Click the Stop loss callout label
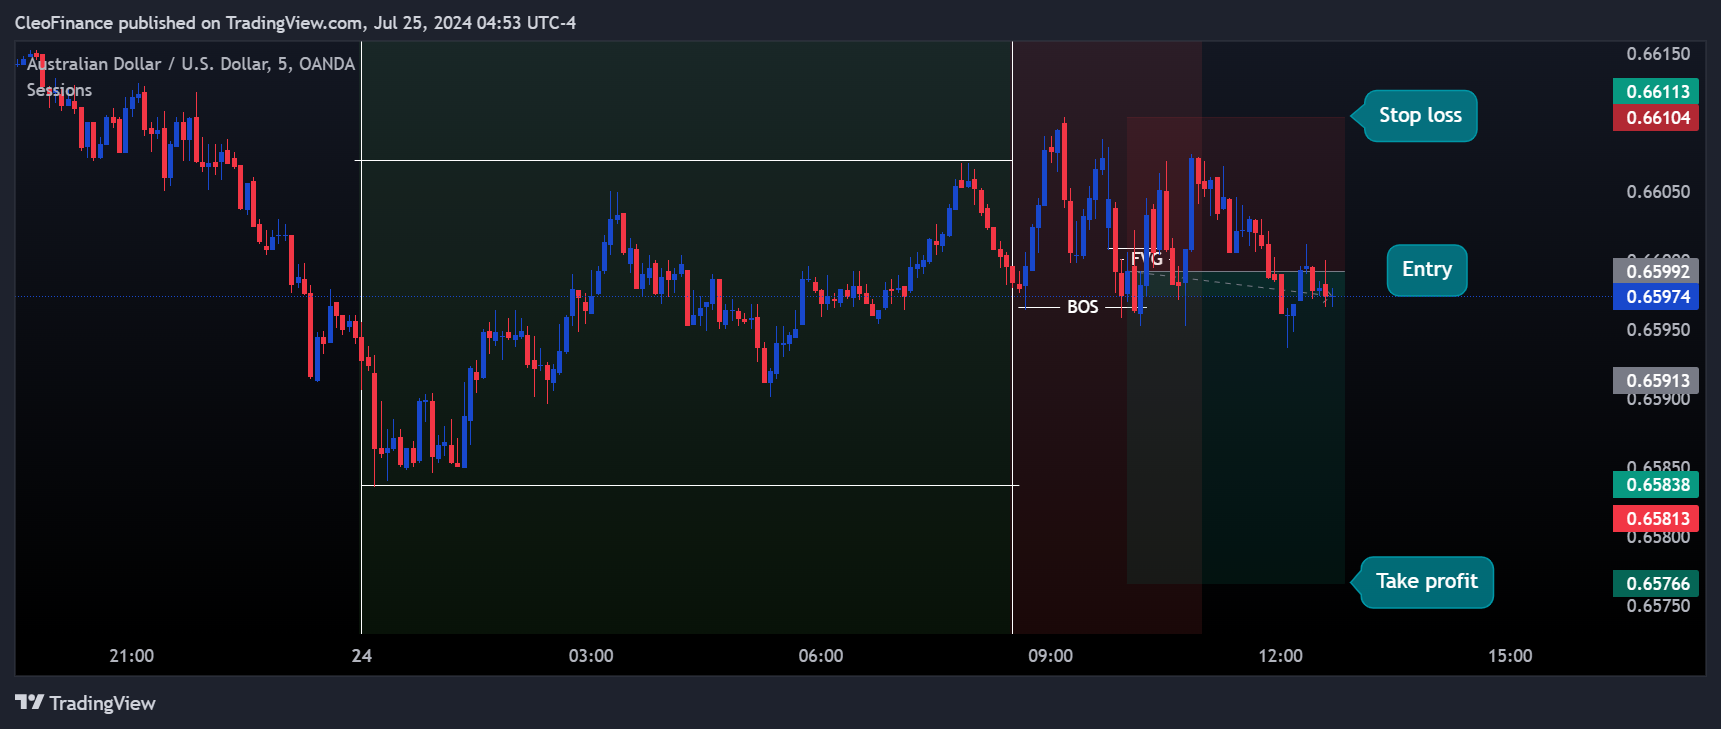1721x729 pixels. point(1420,116)
